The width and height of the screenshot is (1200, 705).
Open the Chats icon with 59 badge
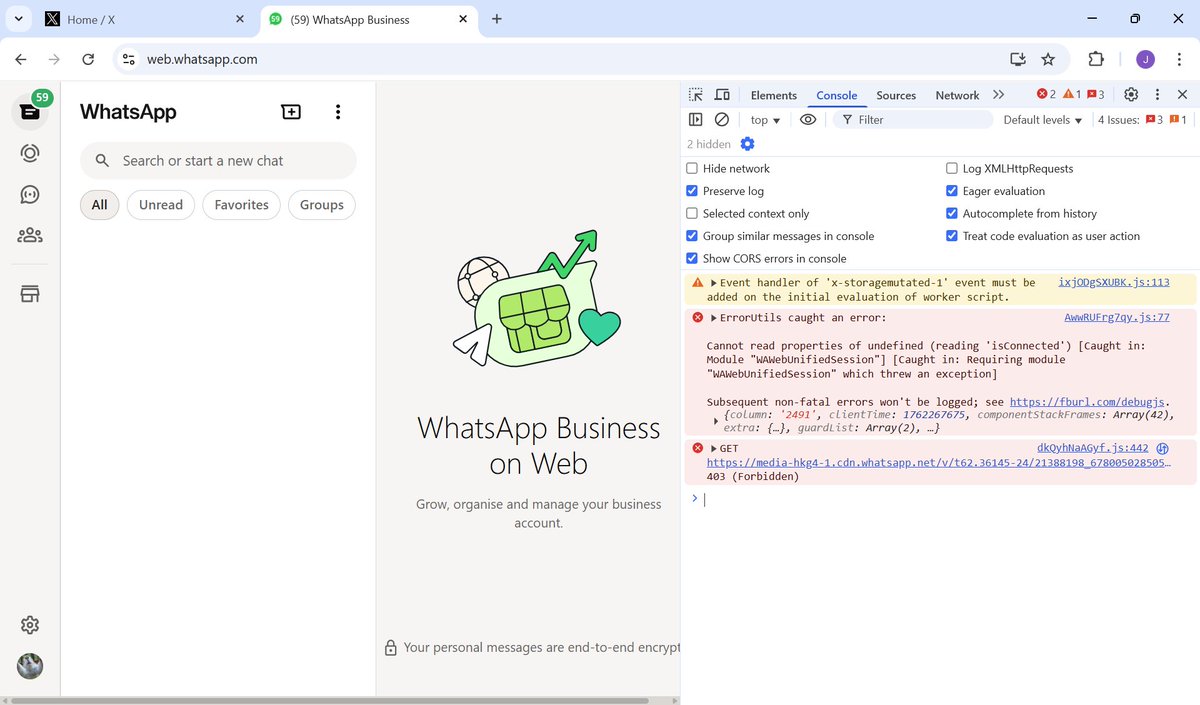pyautogui.click(x=30, y=111)
